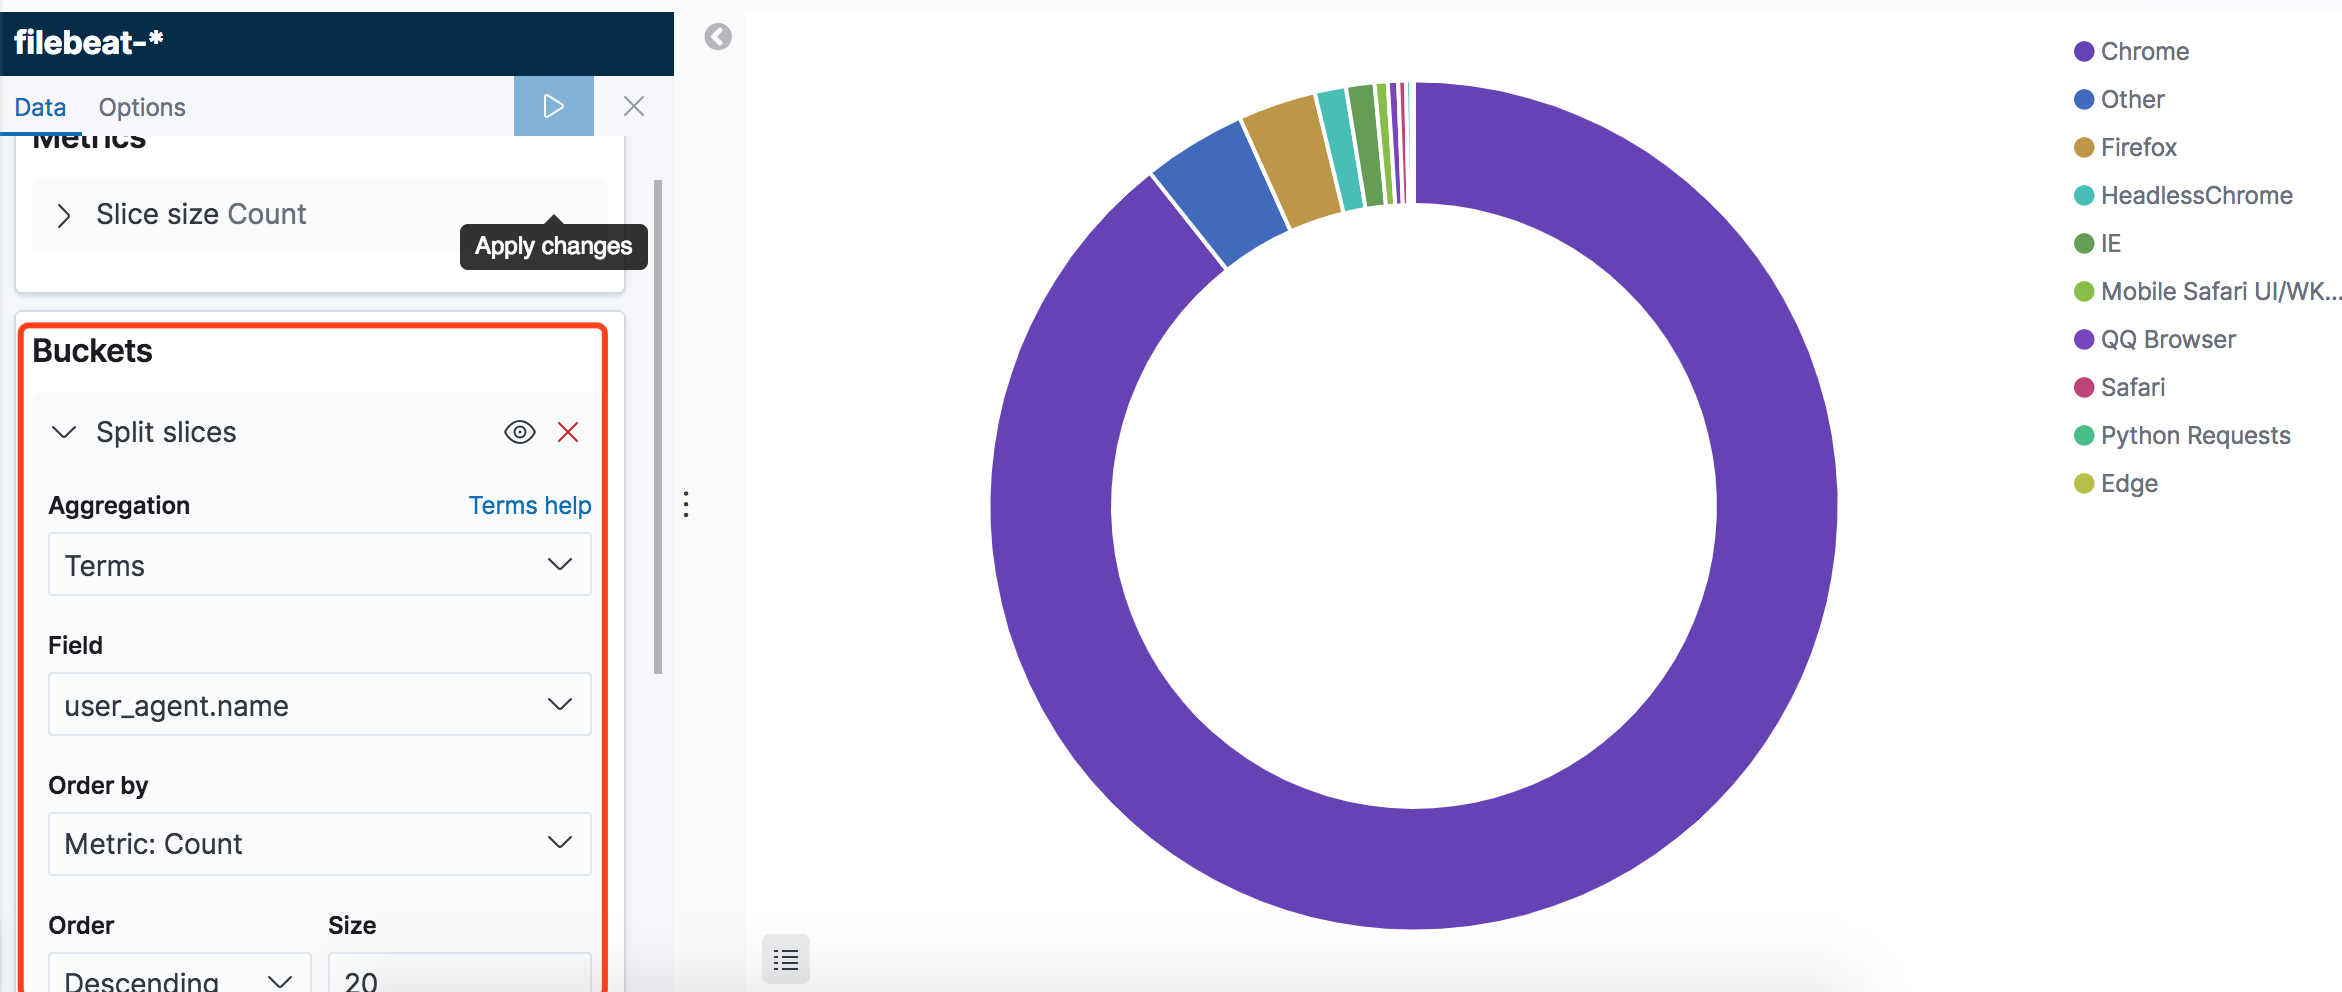Click the IE legend color dot
Viewport: 2342px width, 992px height.
(x=2084, y=244)
